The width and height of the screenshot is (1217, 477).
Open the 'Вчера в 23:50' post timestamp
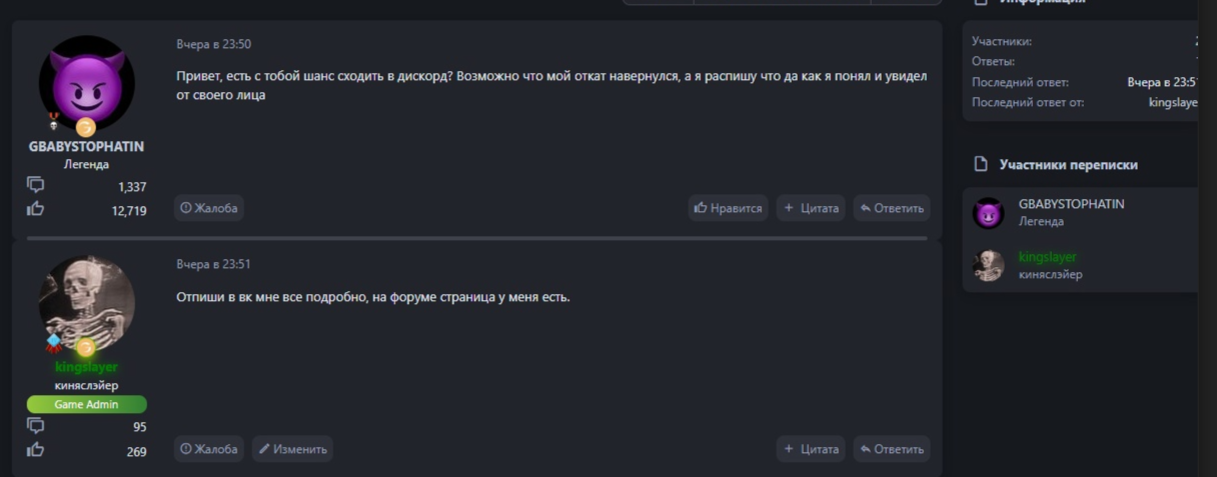pos(214,44)
